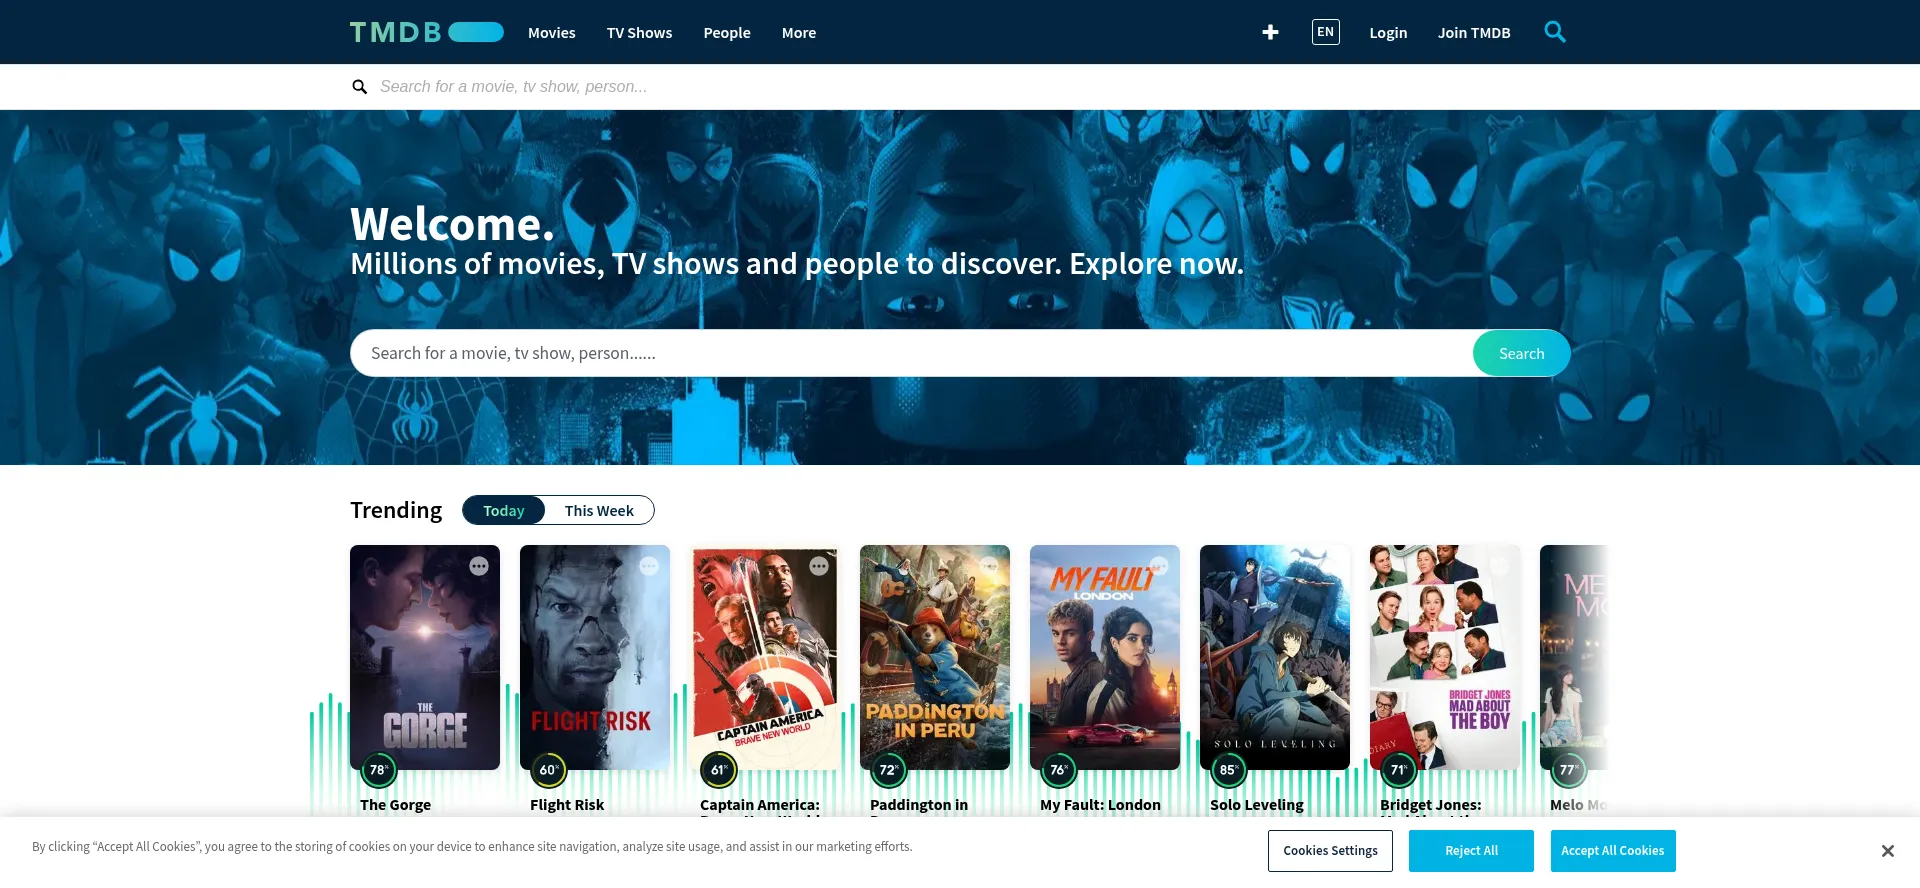Click Captain America 61% score badge
This screenshot has width=1920, height=888.
point(719,770)
